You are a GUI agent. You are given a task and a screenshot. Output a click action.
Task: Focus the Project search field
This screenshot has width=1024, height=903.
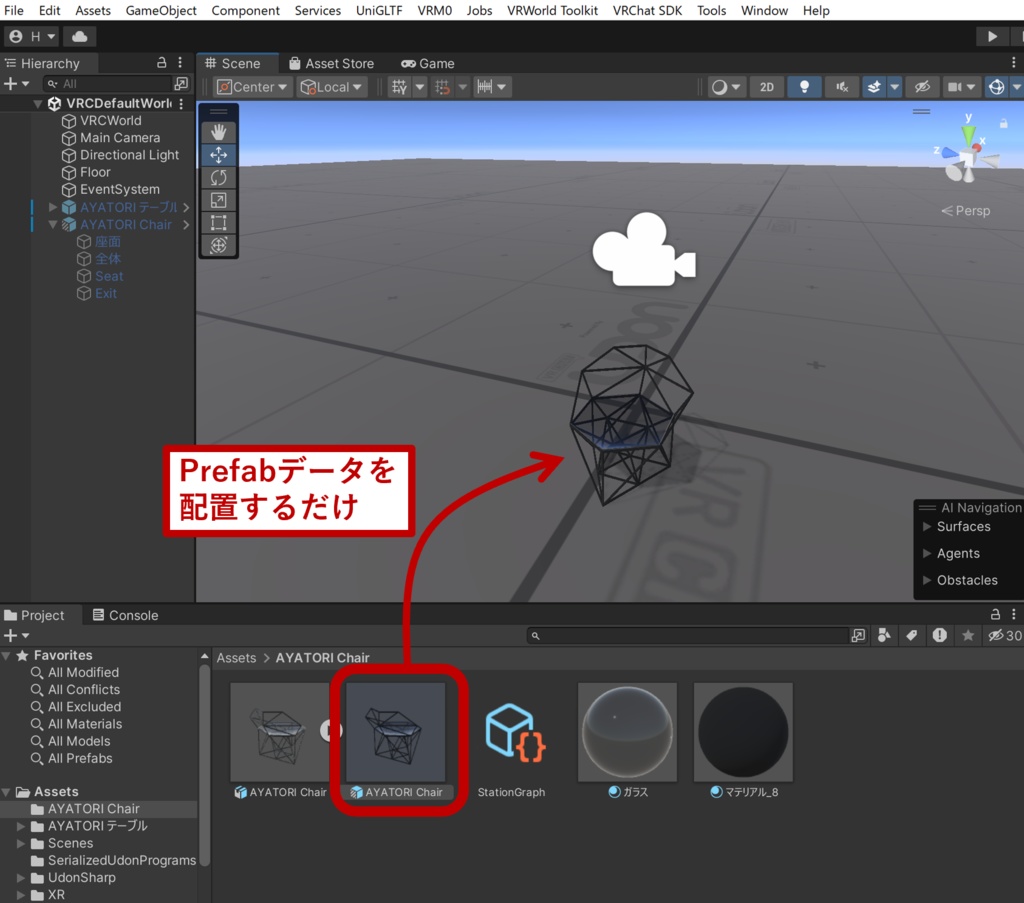click(x=687, y=635)
